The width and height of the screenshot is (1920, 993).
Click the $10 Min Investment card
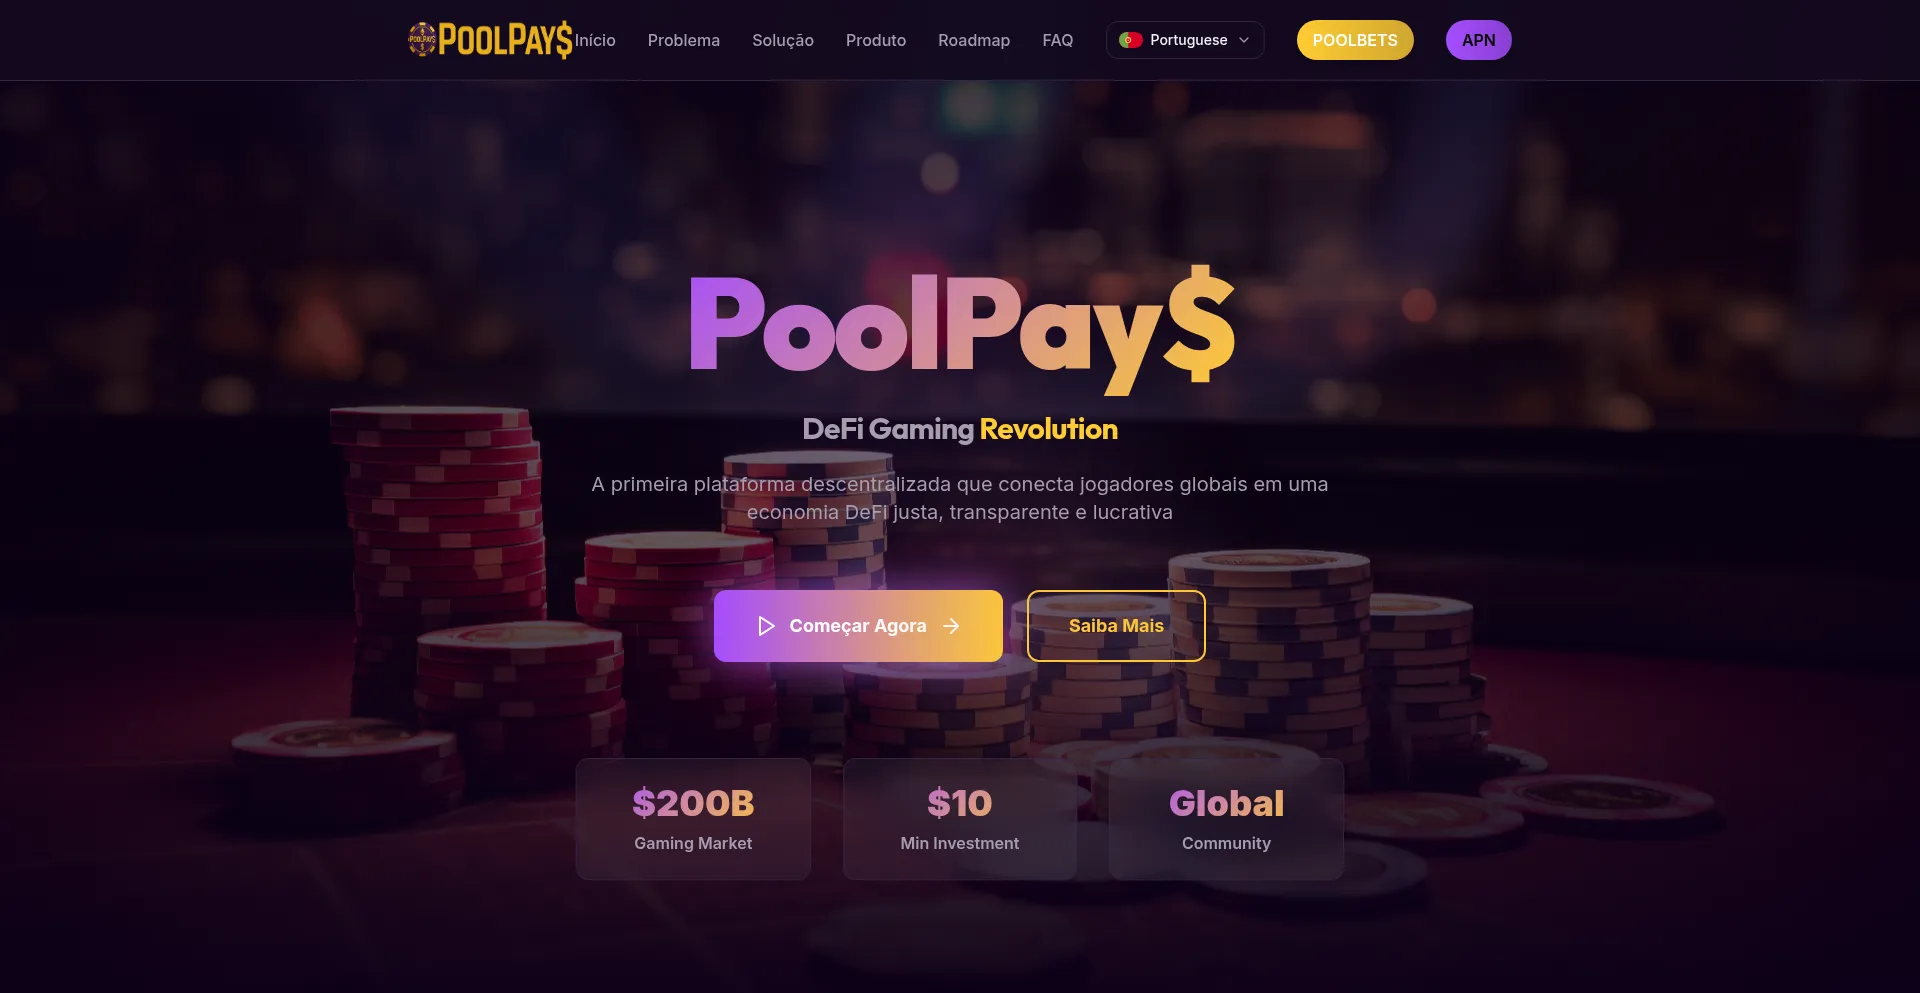pos(960,819)
